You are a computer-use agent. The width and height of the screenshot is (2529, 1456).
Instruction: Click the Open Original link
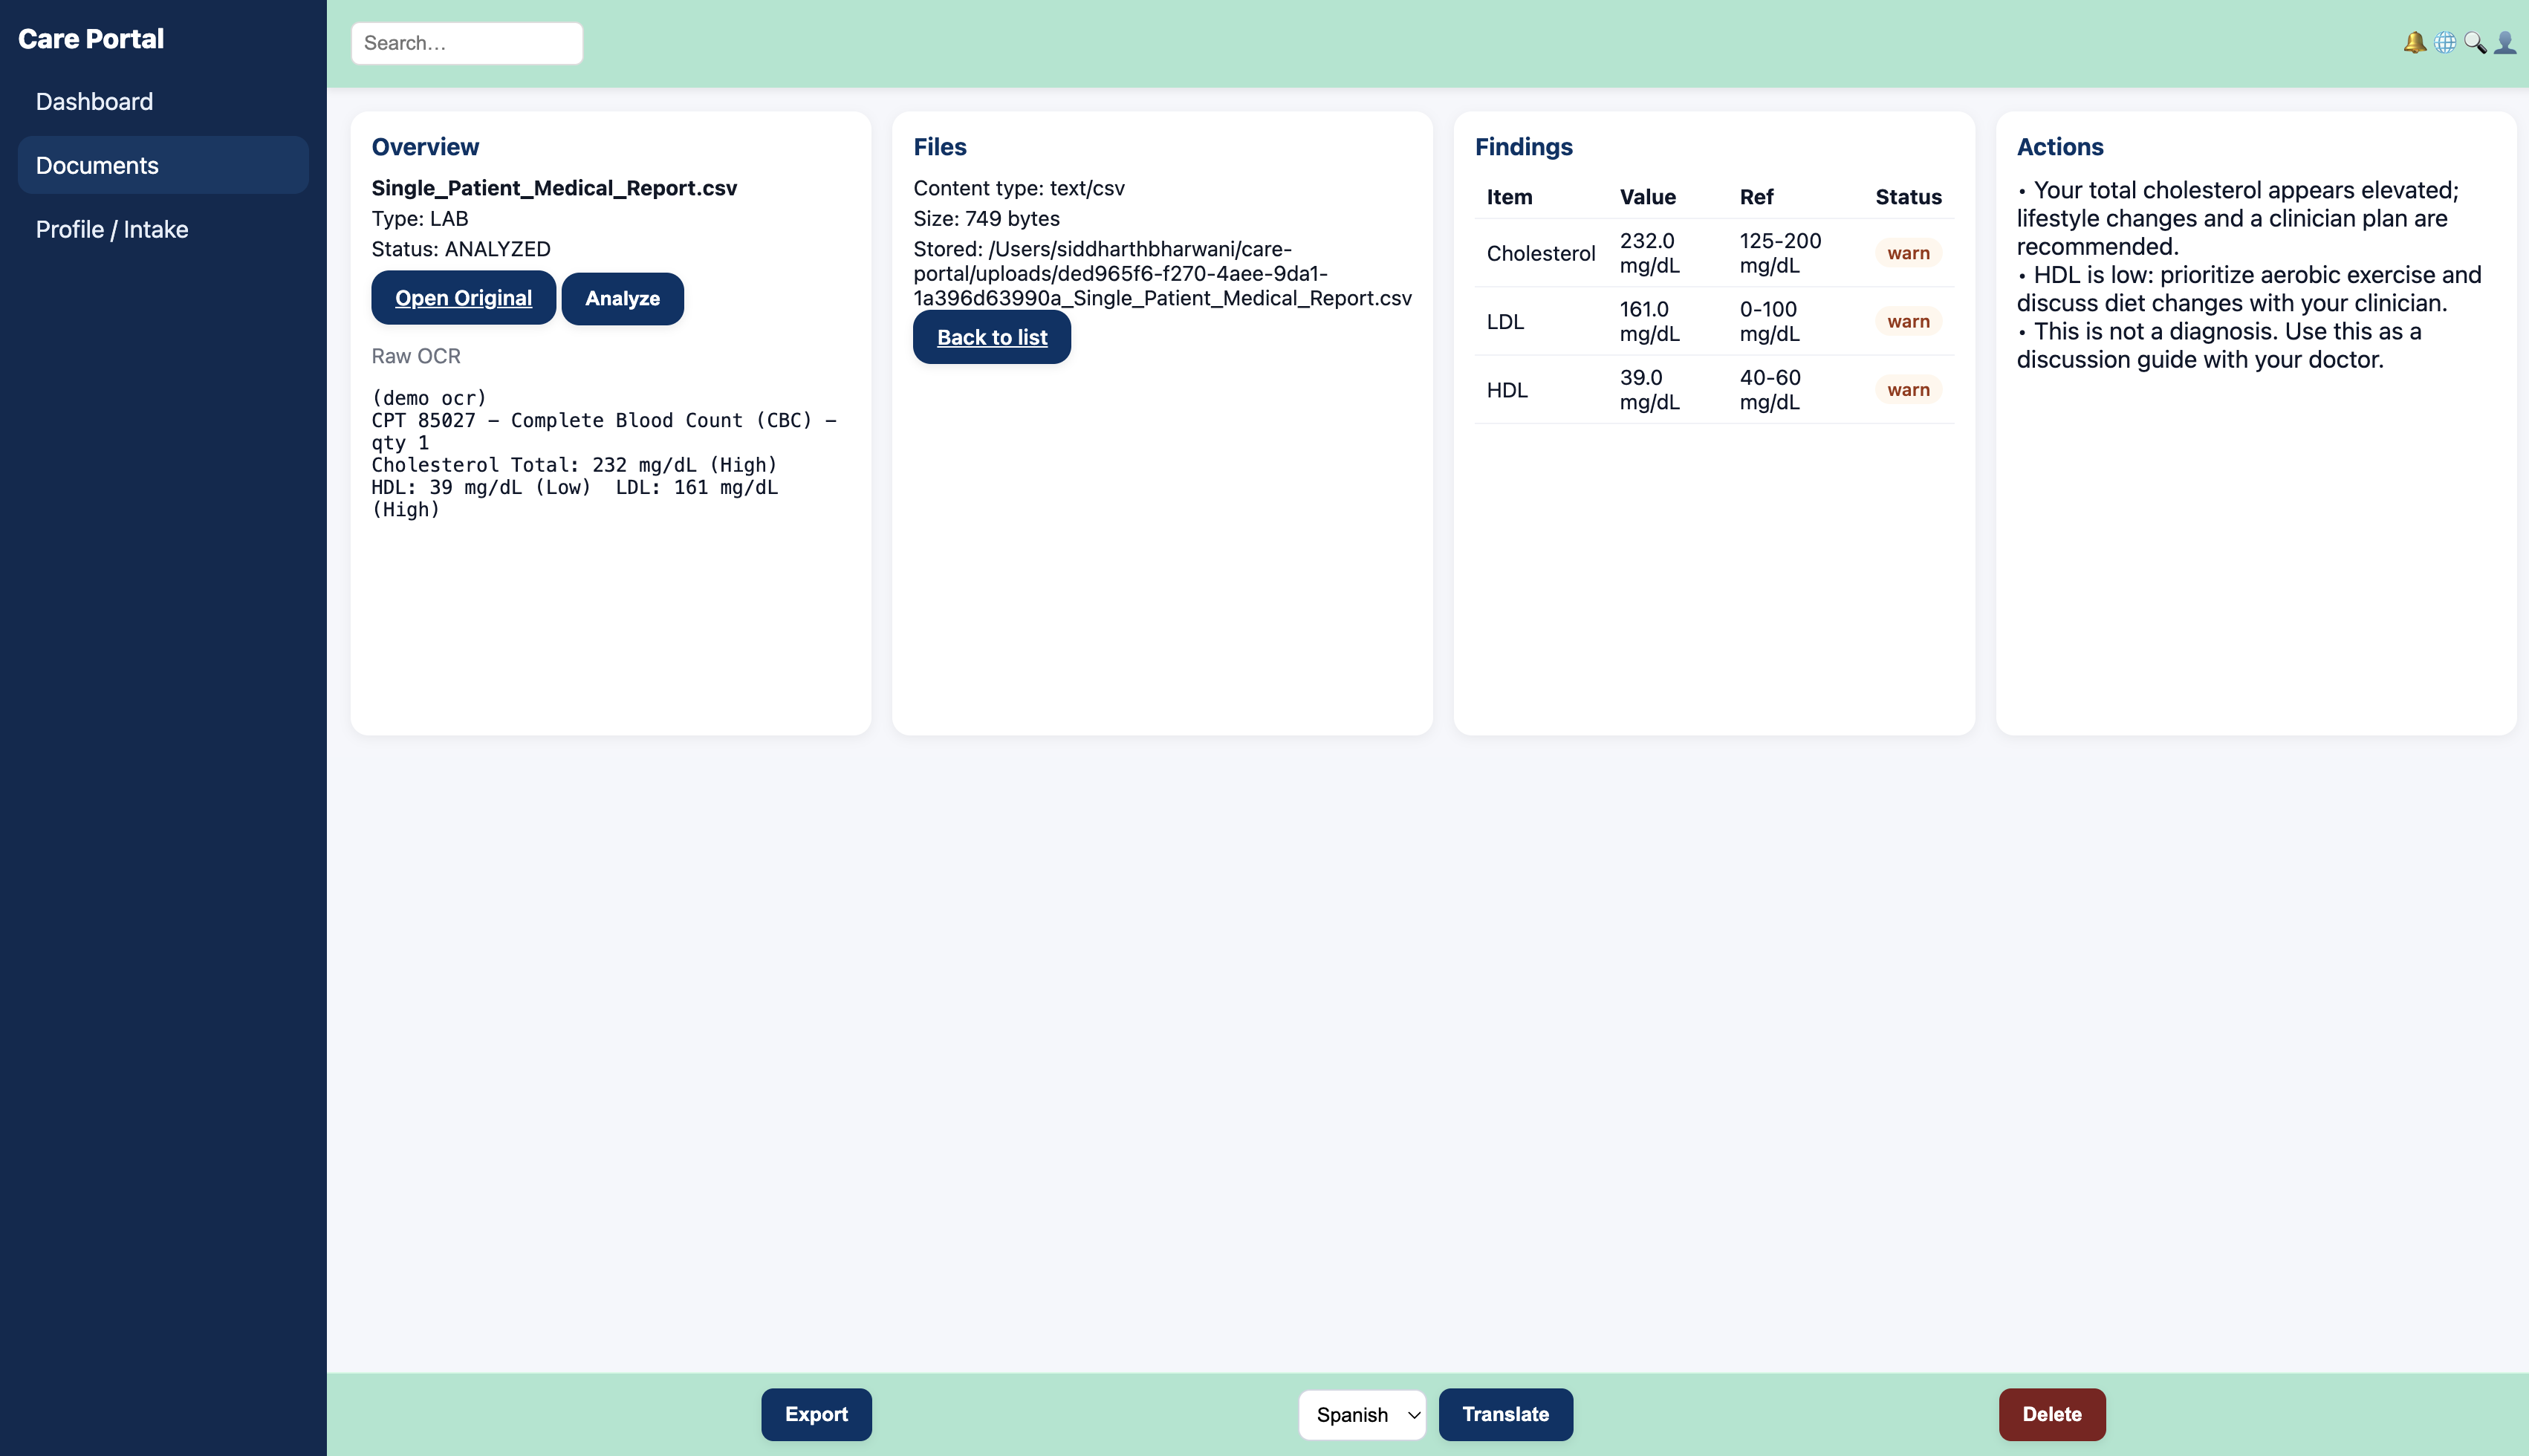coord(463,298)
